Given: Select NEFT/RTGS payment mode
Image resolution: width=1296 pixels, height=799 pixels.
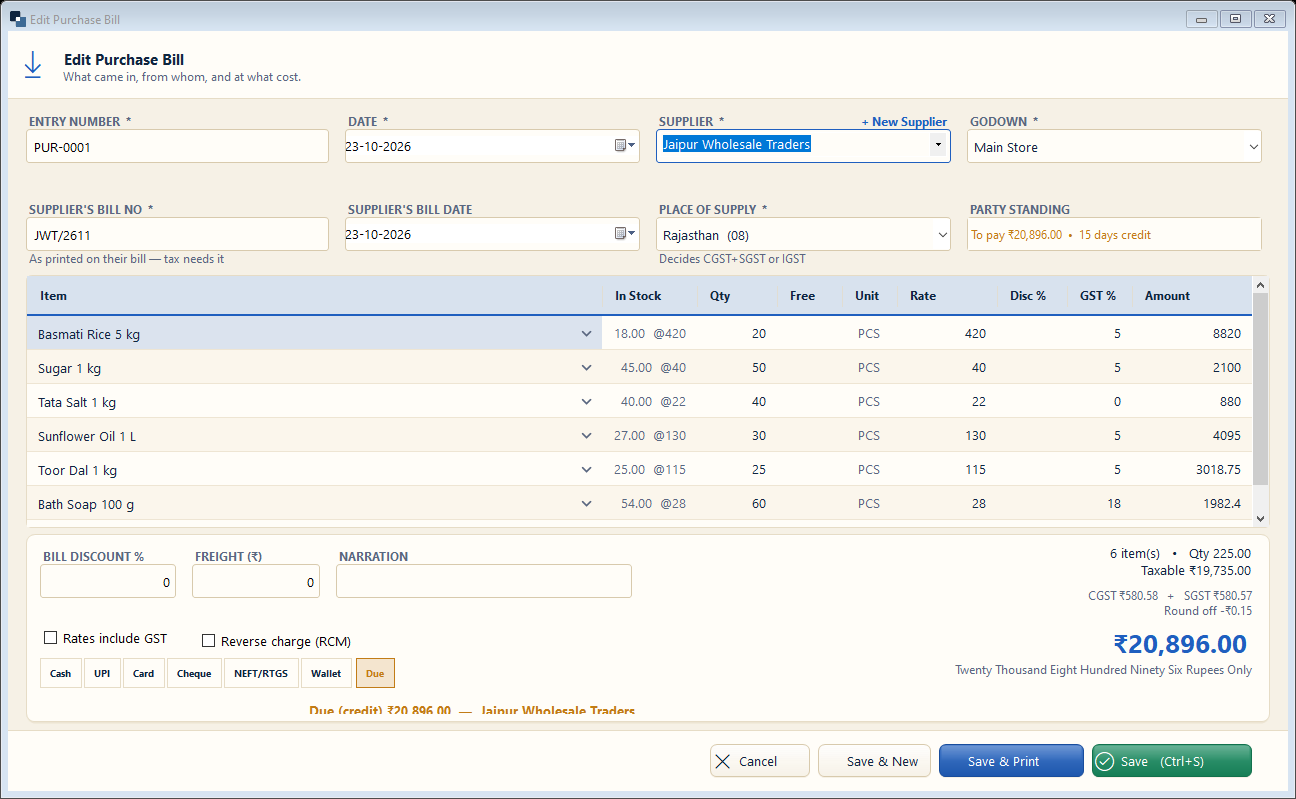Looking at the screenshot, I should (261, 673).
